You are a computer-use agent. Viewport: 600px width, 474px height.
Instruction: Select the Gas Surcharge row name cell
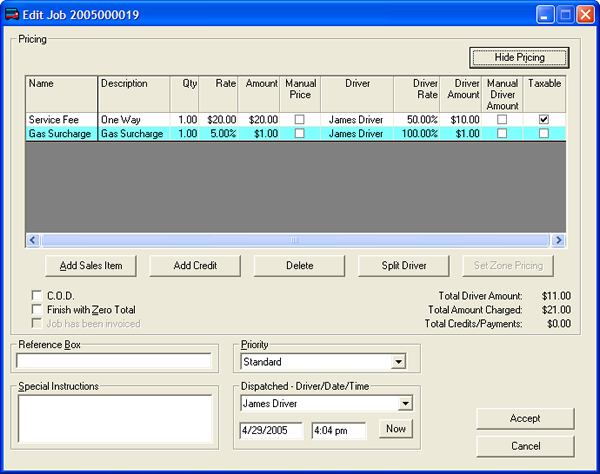click(61, 133)
